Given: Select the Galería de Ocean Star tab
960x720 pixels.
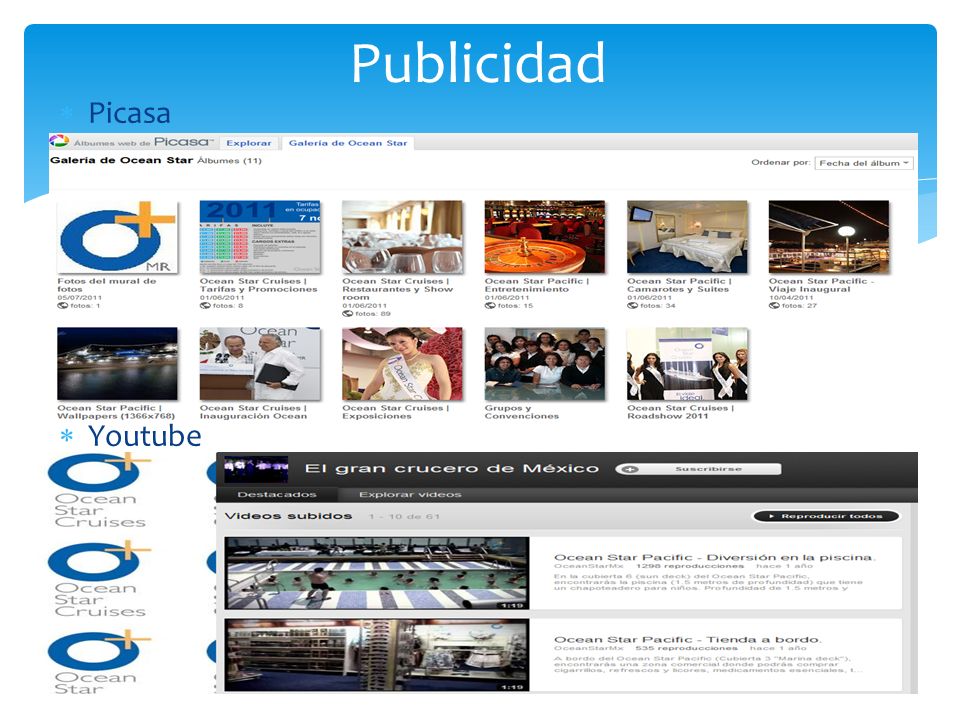Looking at the screenshot, I should pos(348,143).
